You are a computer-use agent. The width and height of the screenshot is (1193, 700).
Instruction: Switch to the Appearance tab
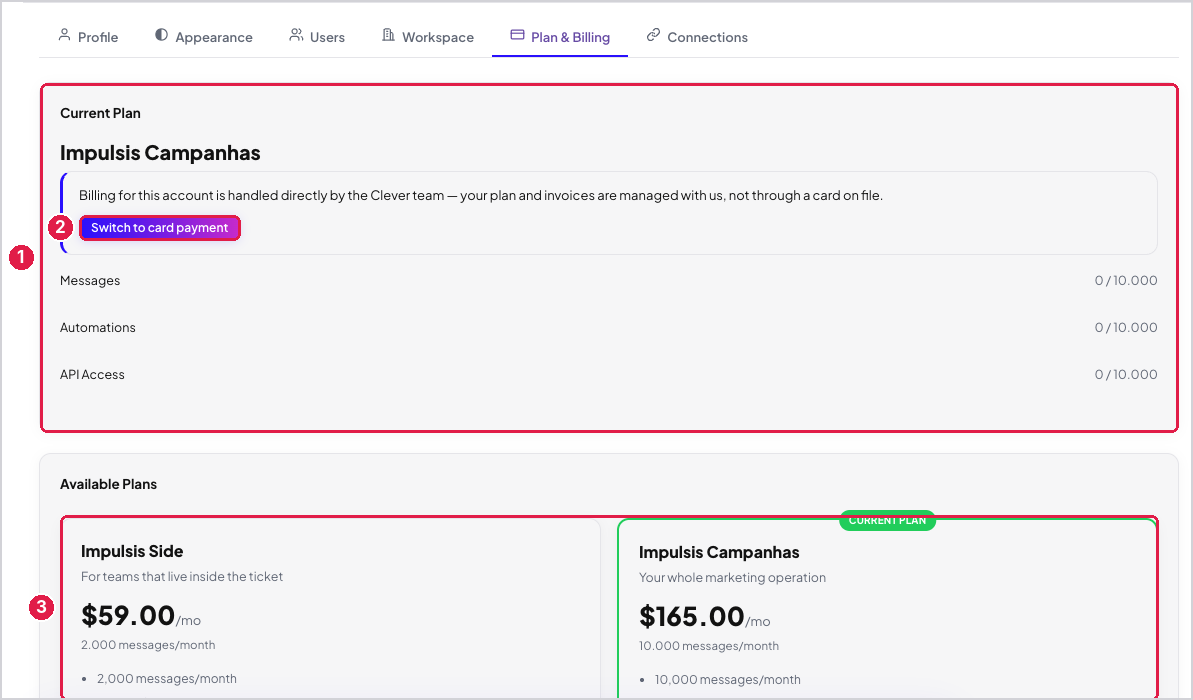pyautogui.click(x=204, y=37)
